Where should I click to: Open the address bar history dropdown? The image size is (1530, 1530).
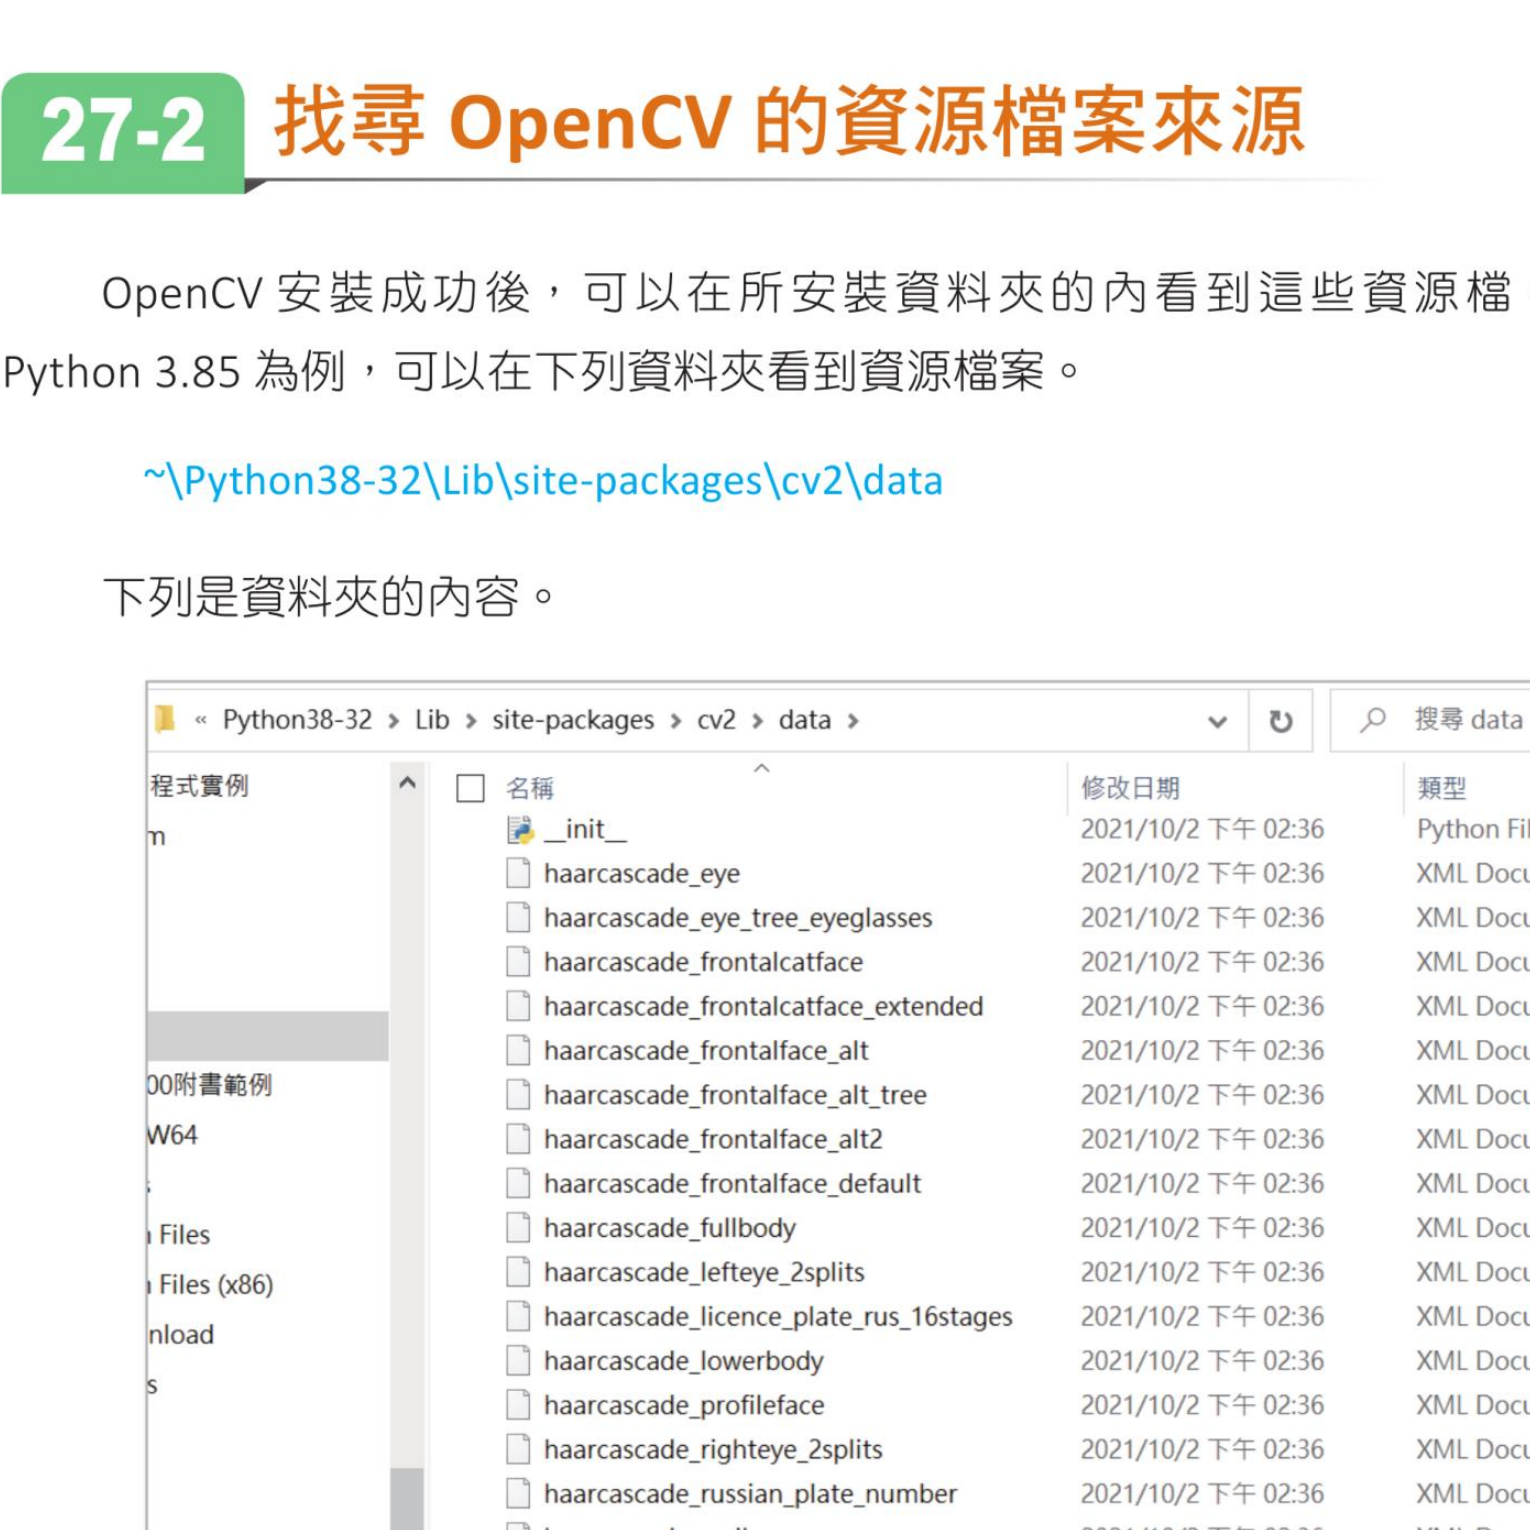1217,721
